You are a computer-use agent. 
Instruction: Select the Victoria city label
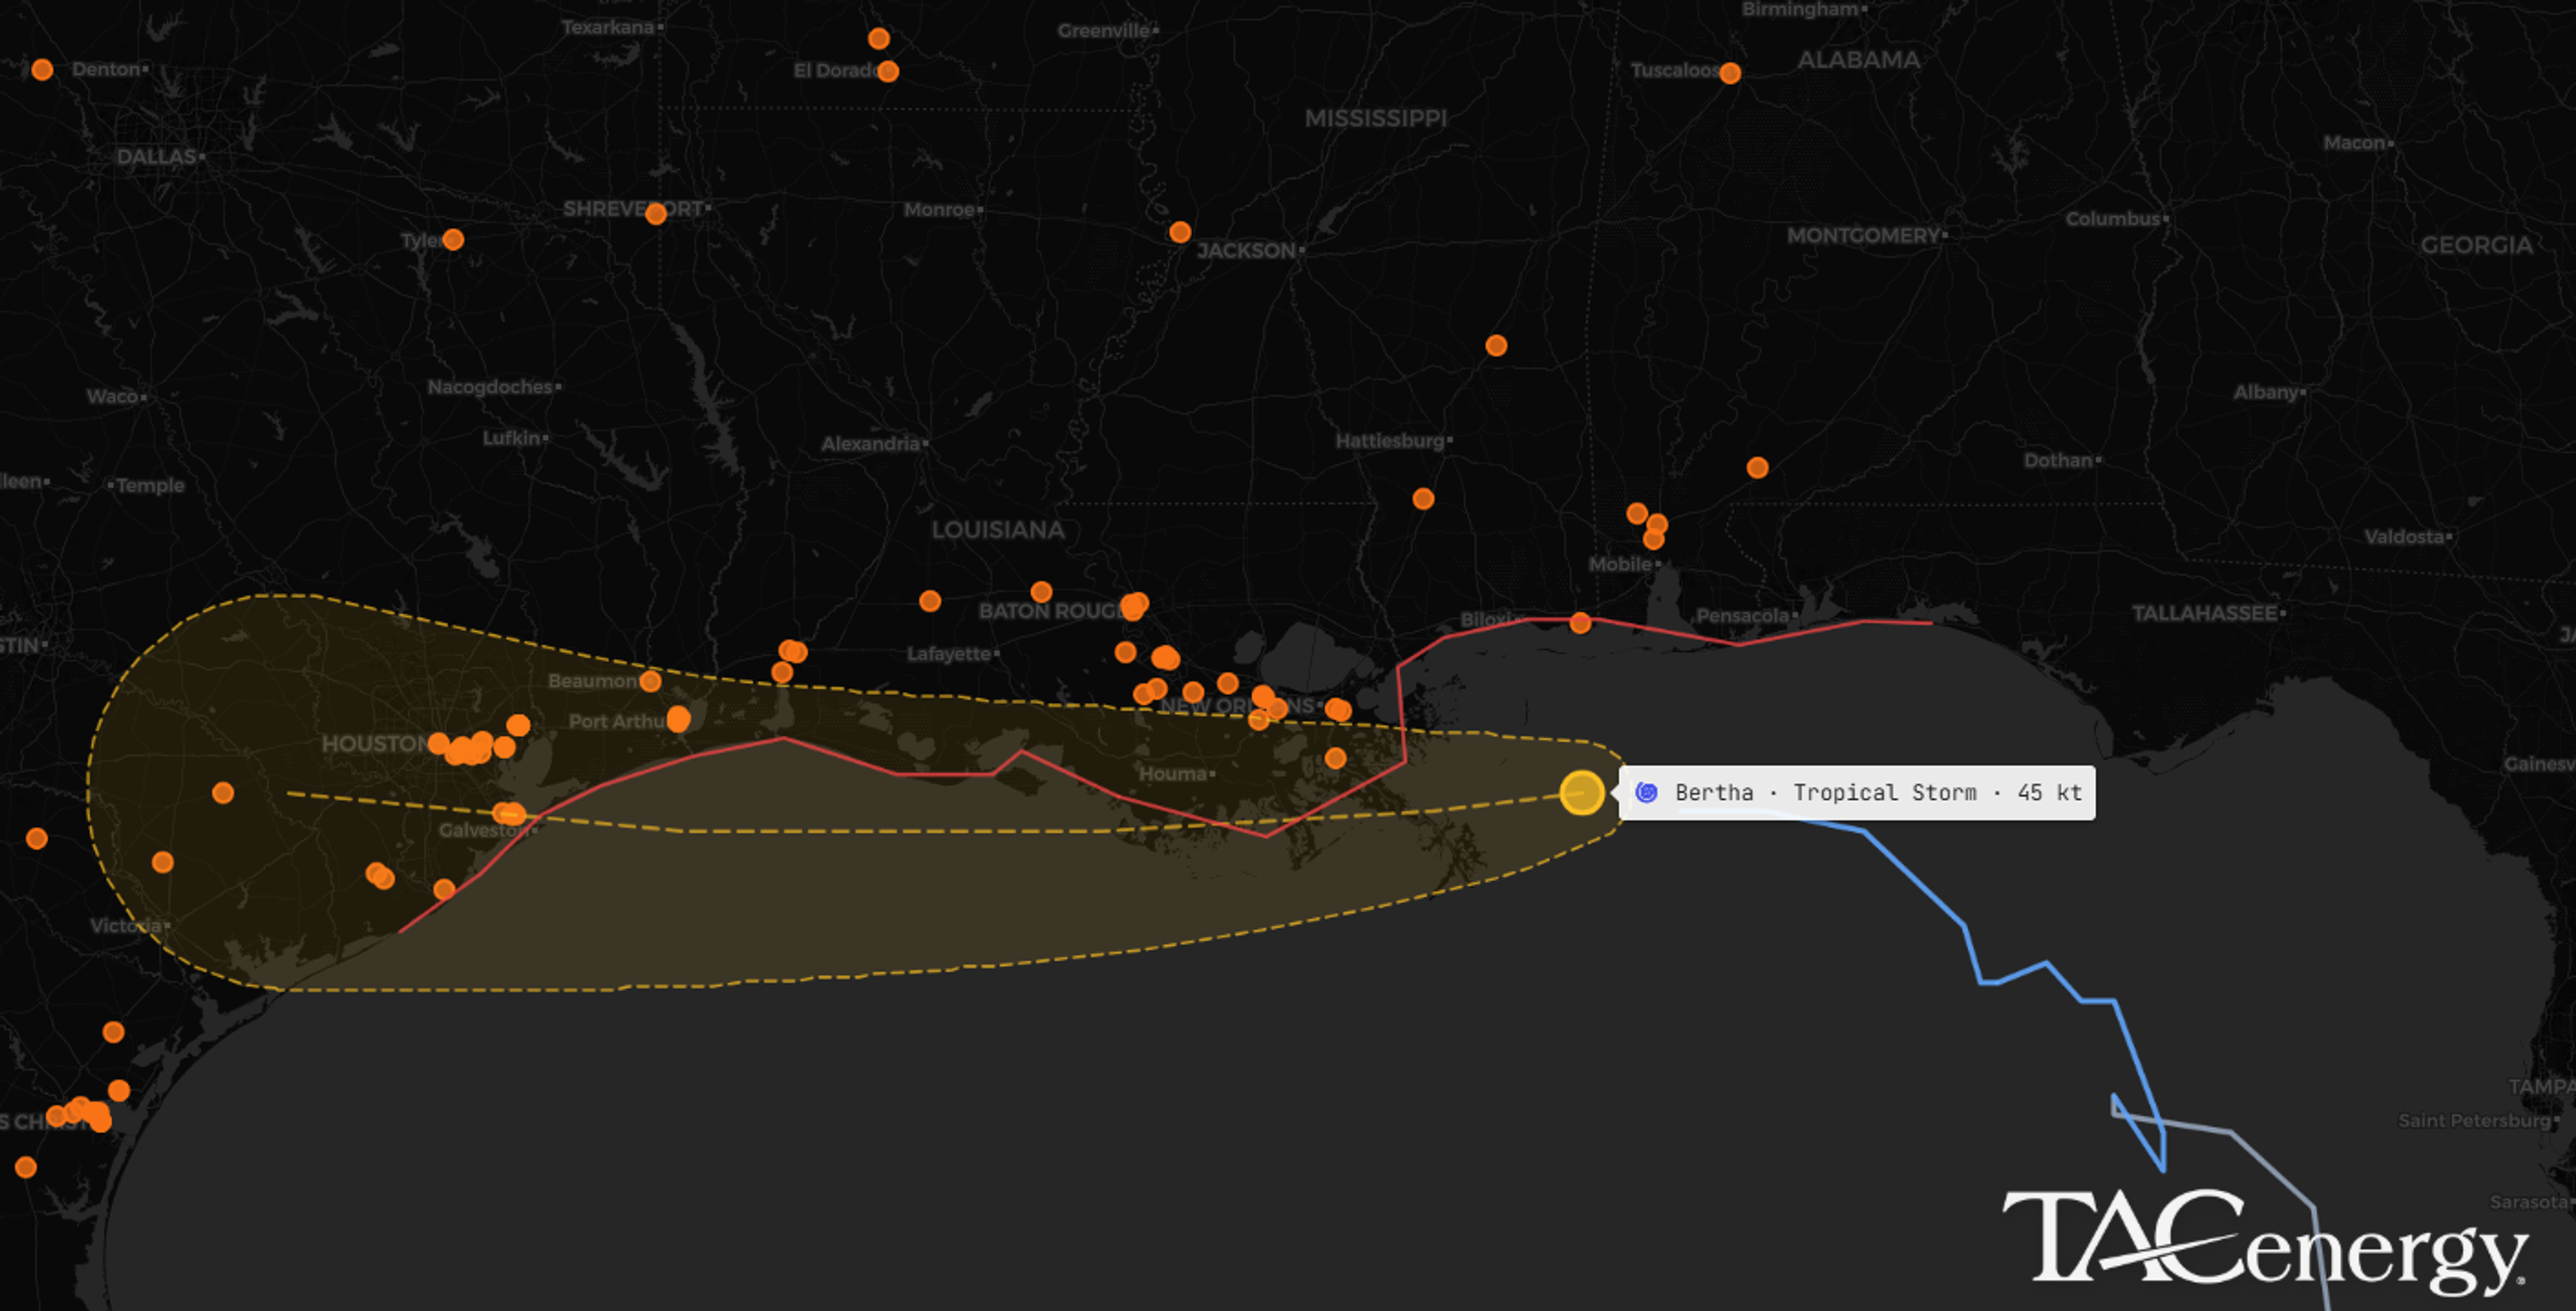tap(126, 926)
